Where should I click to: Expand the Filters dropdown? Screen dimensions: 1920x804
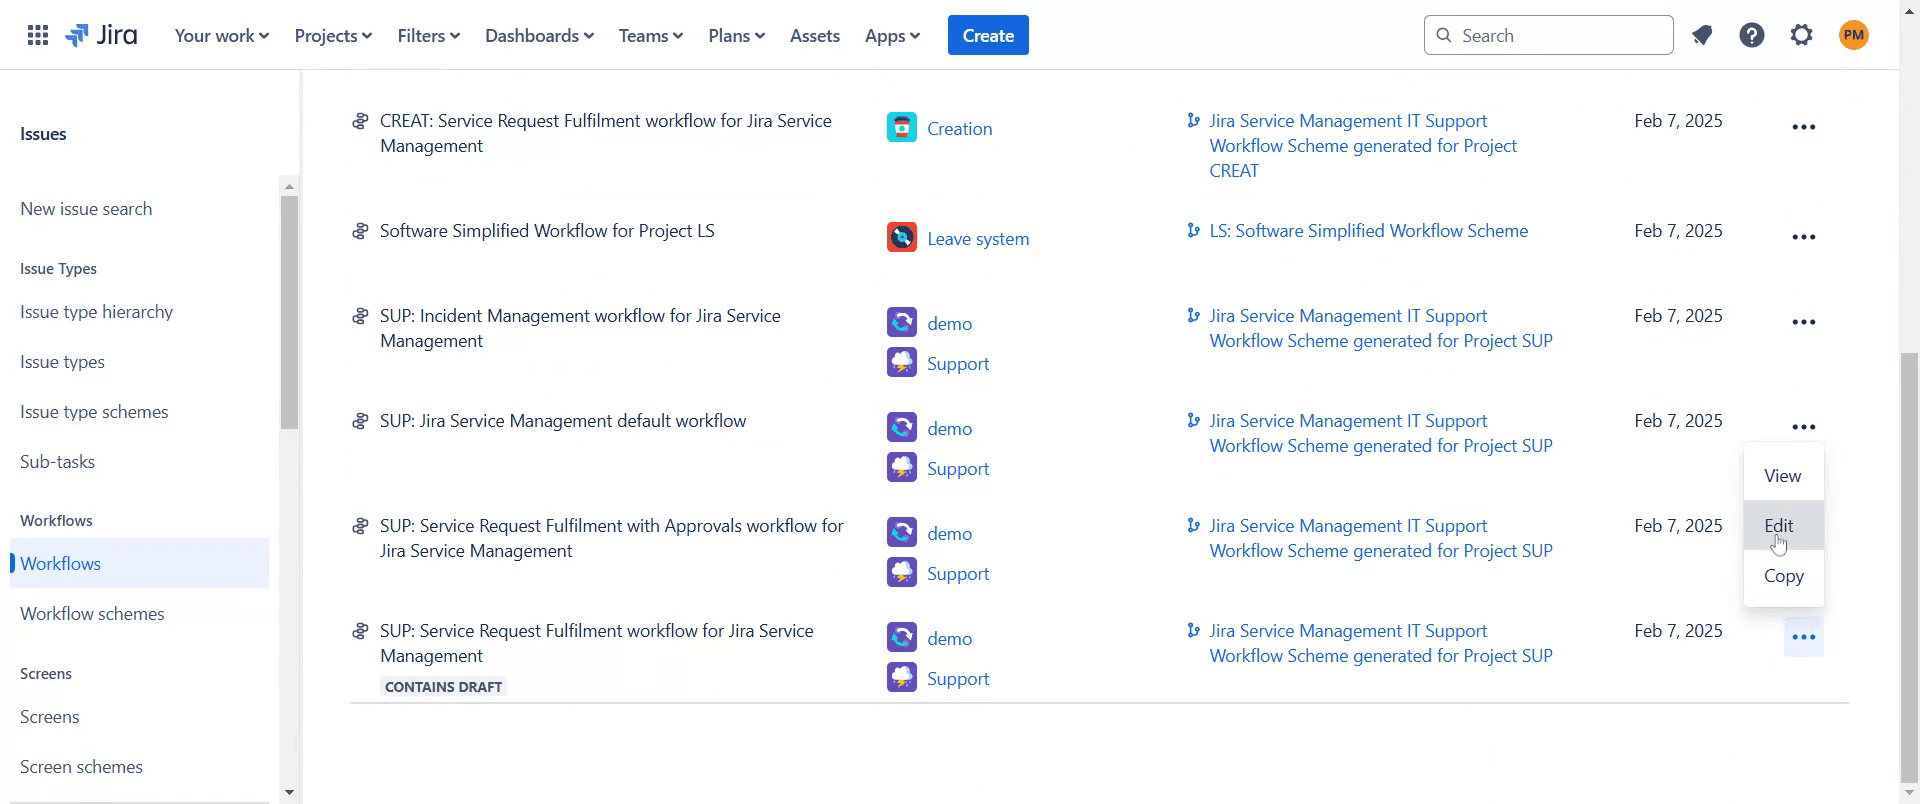(429, 36)
